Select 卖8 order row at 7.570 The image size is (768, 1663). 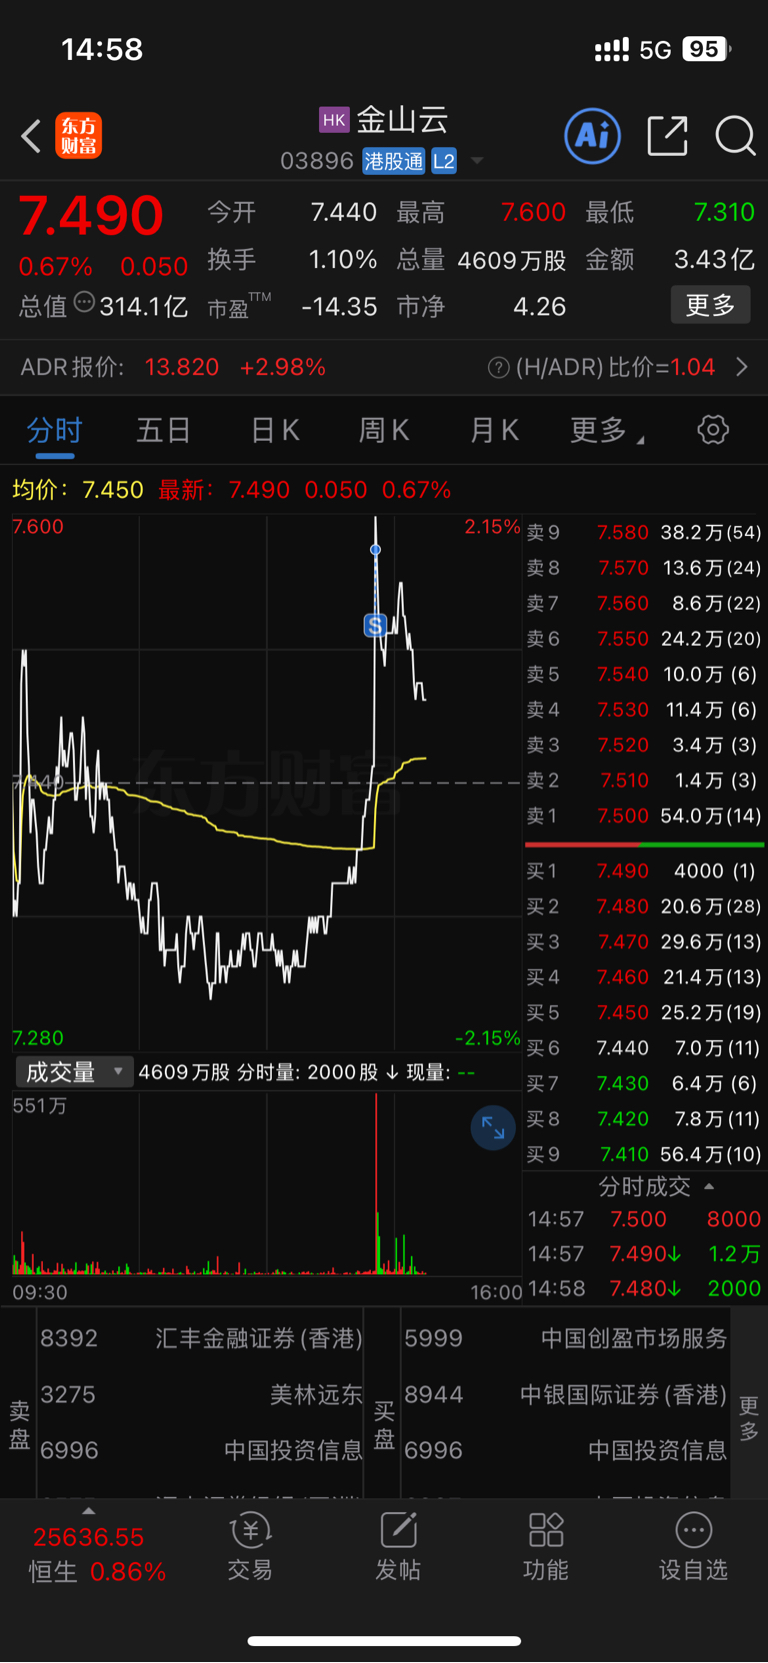(x=644, y=568)
